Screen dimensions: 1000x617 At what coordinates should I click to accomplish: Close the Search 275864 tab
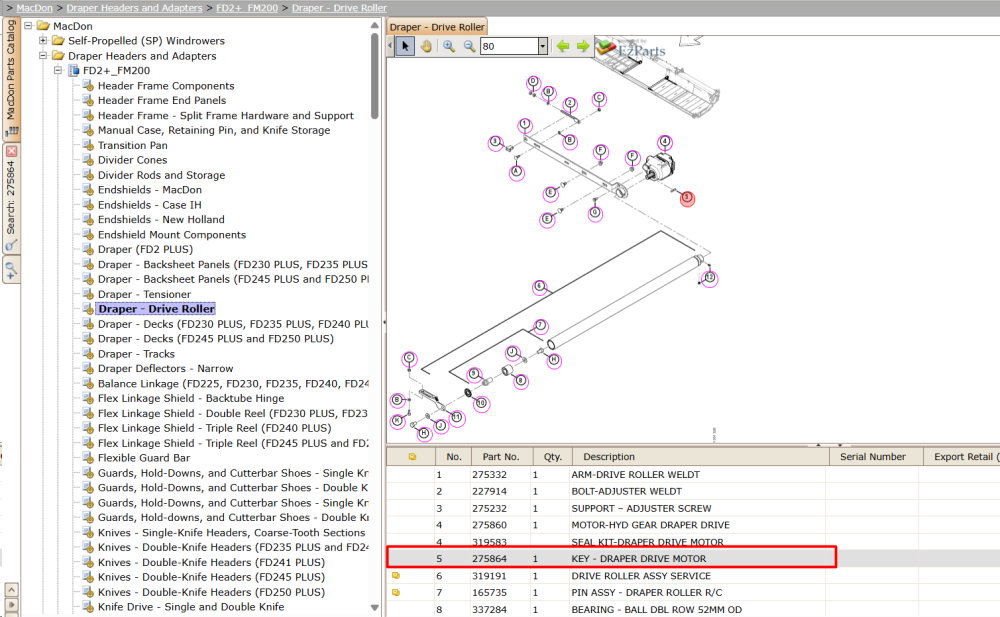[x=11, y=151]
